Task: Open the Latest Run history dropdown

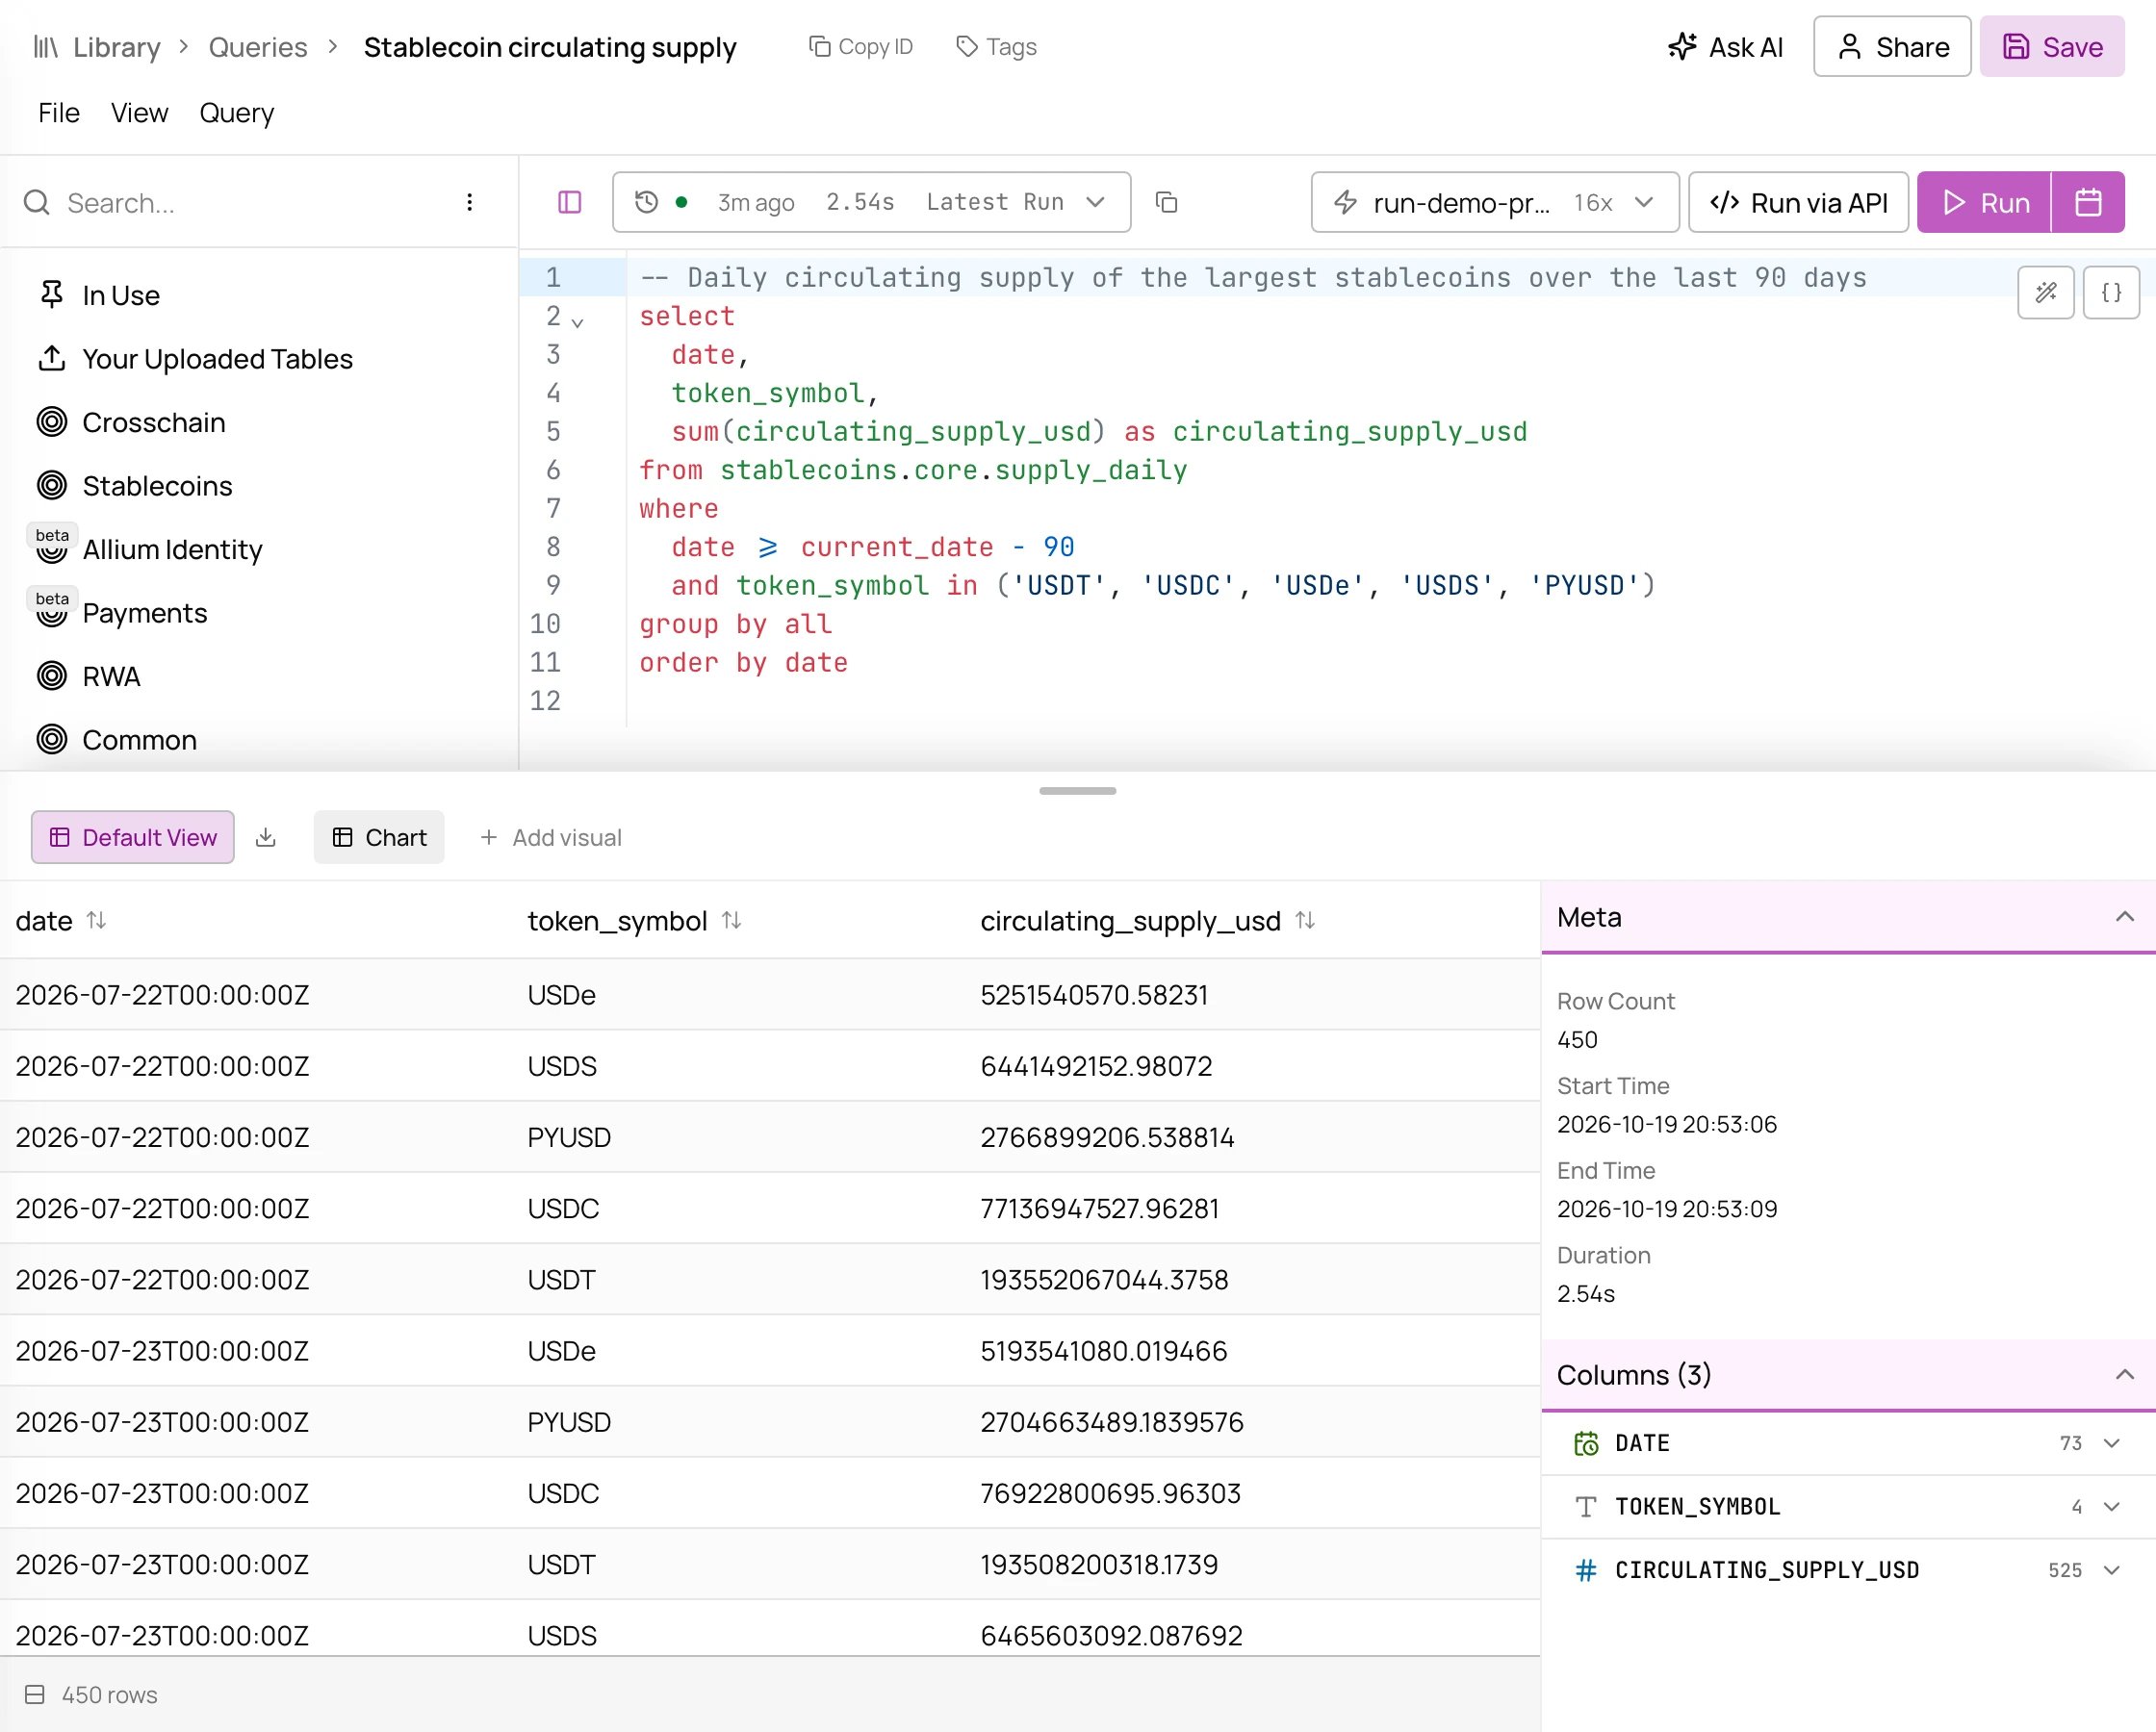Action: [x=871, y=203]
